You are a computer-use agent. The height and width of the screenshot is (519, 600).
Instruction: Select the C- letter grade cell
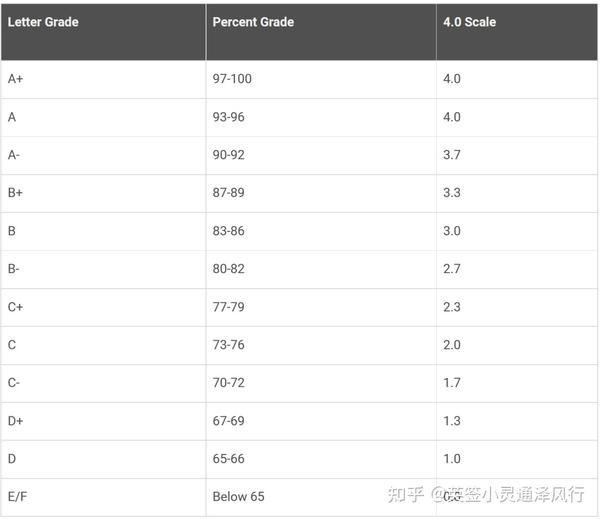pos(14,383)
